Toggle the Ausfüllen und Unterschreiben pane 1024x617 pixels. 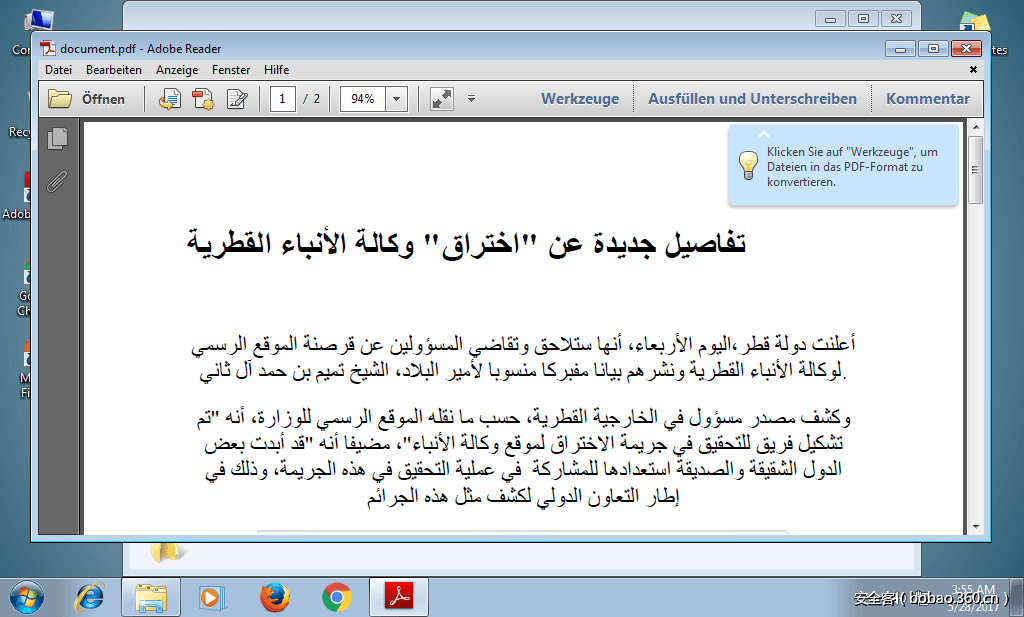click(x=753, y=98)
